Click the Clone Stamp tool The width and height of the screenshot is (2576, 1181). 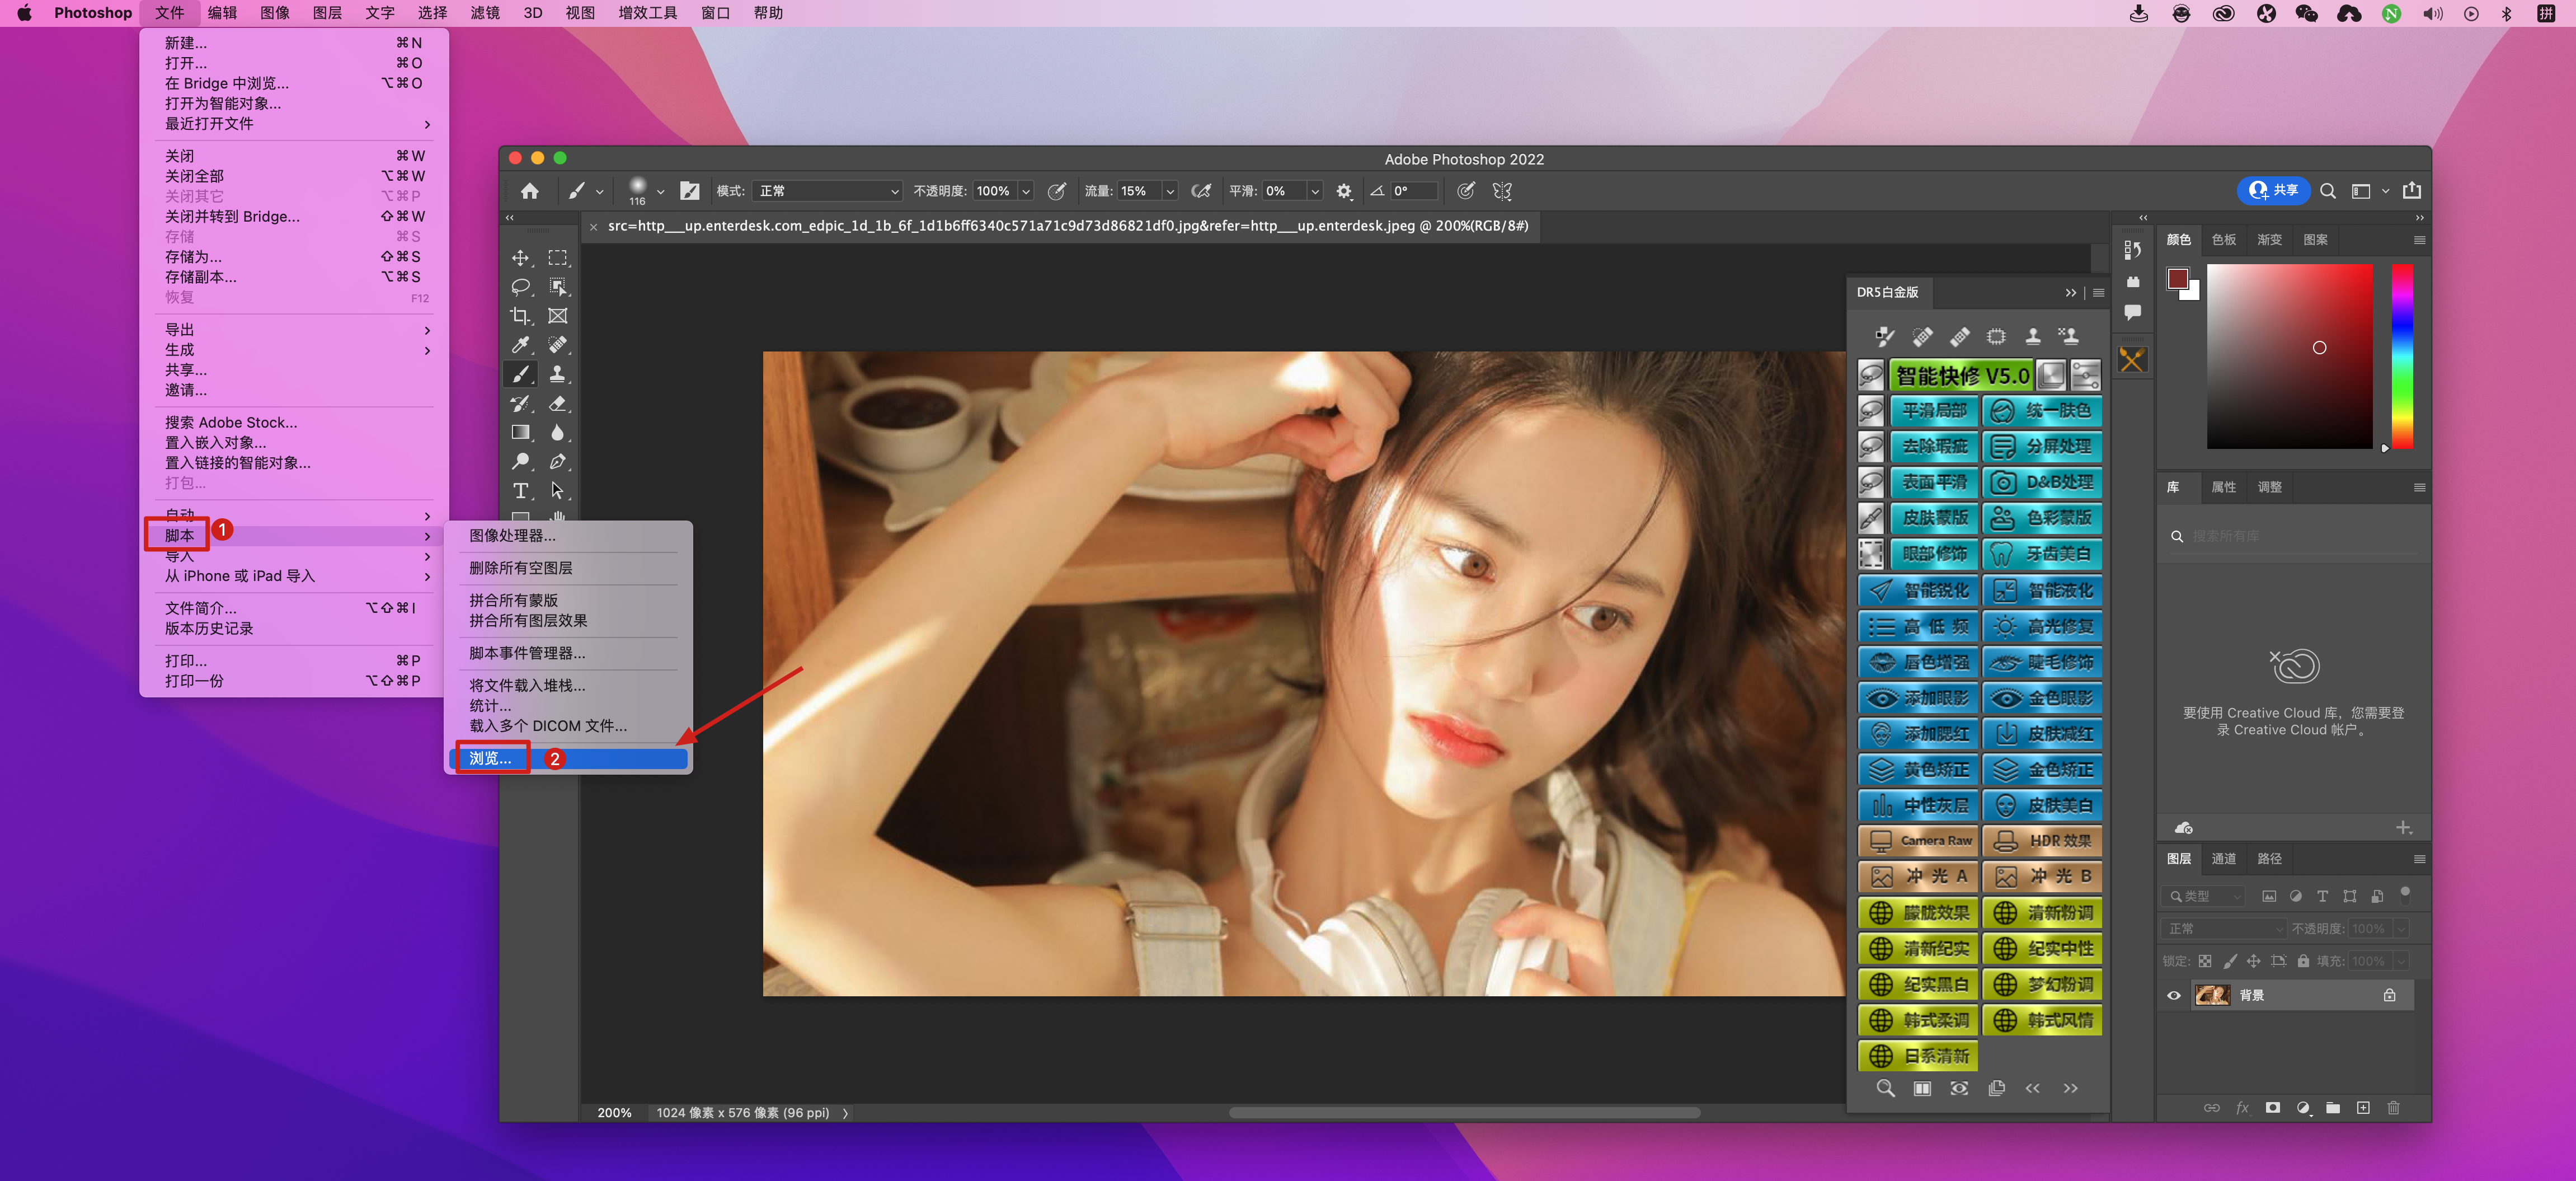click(x=557, y=374)
